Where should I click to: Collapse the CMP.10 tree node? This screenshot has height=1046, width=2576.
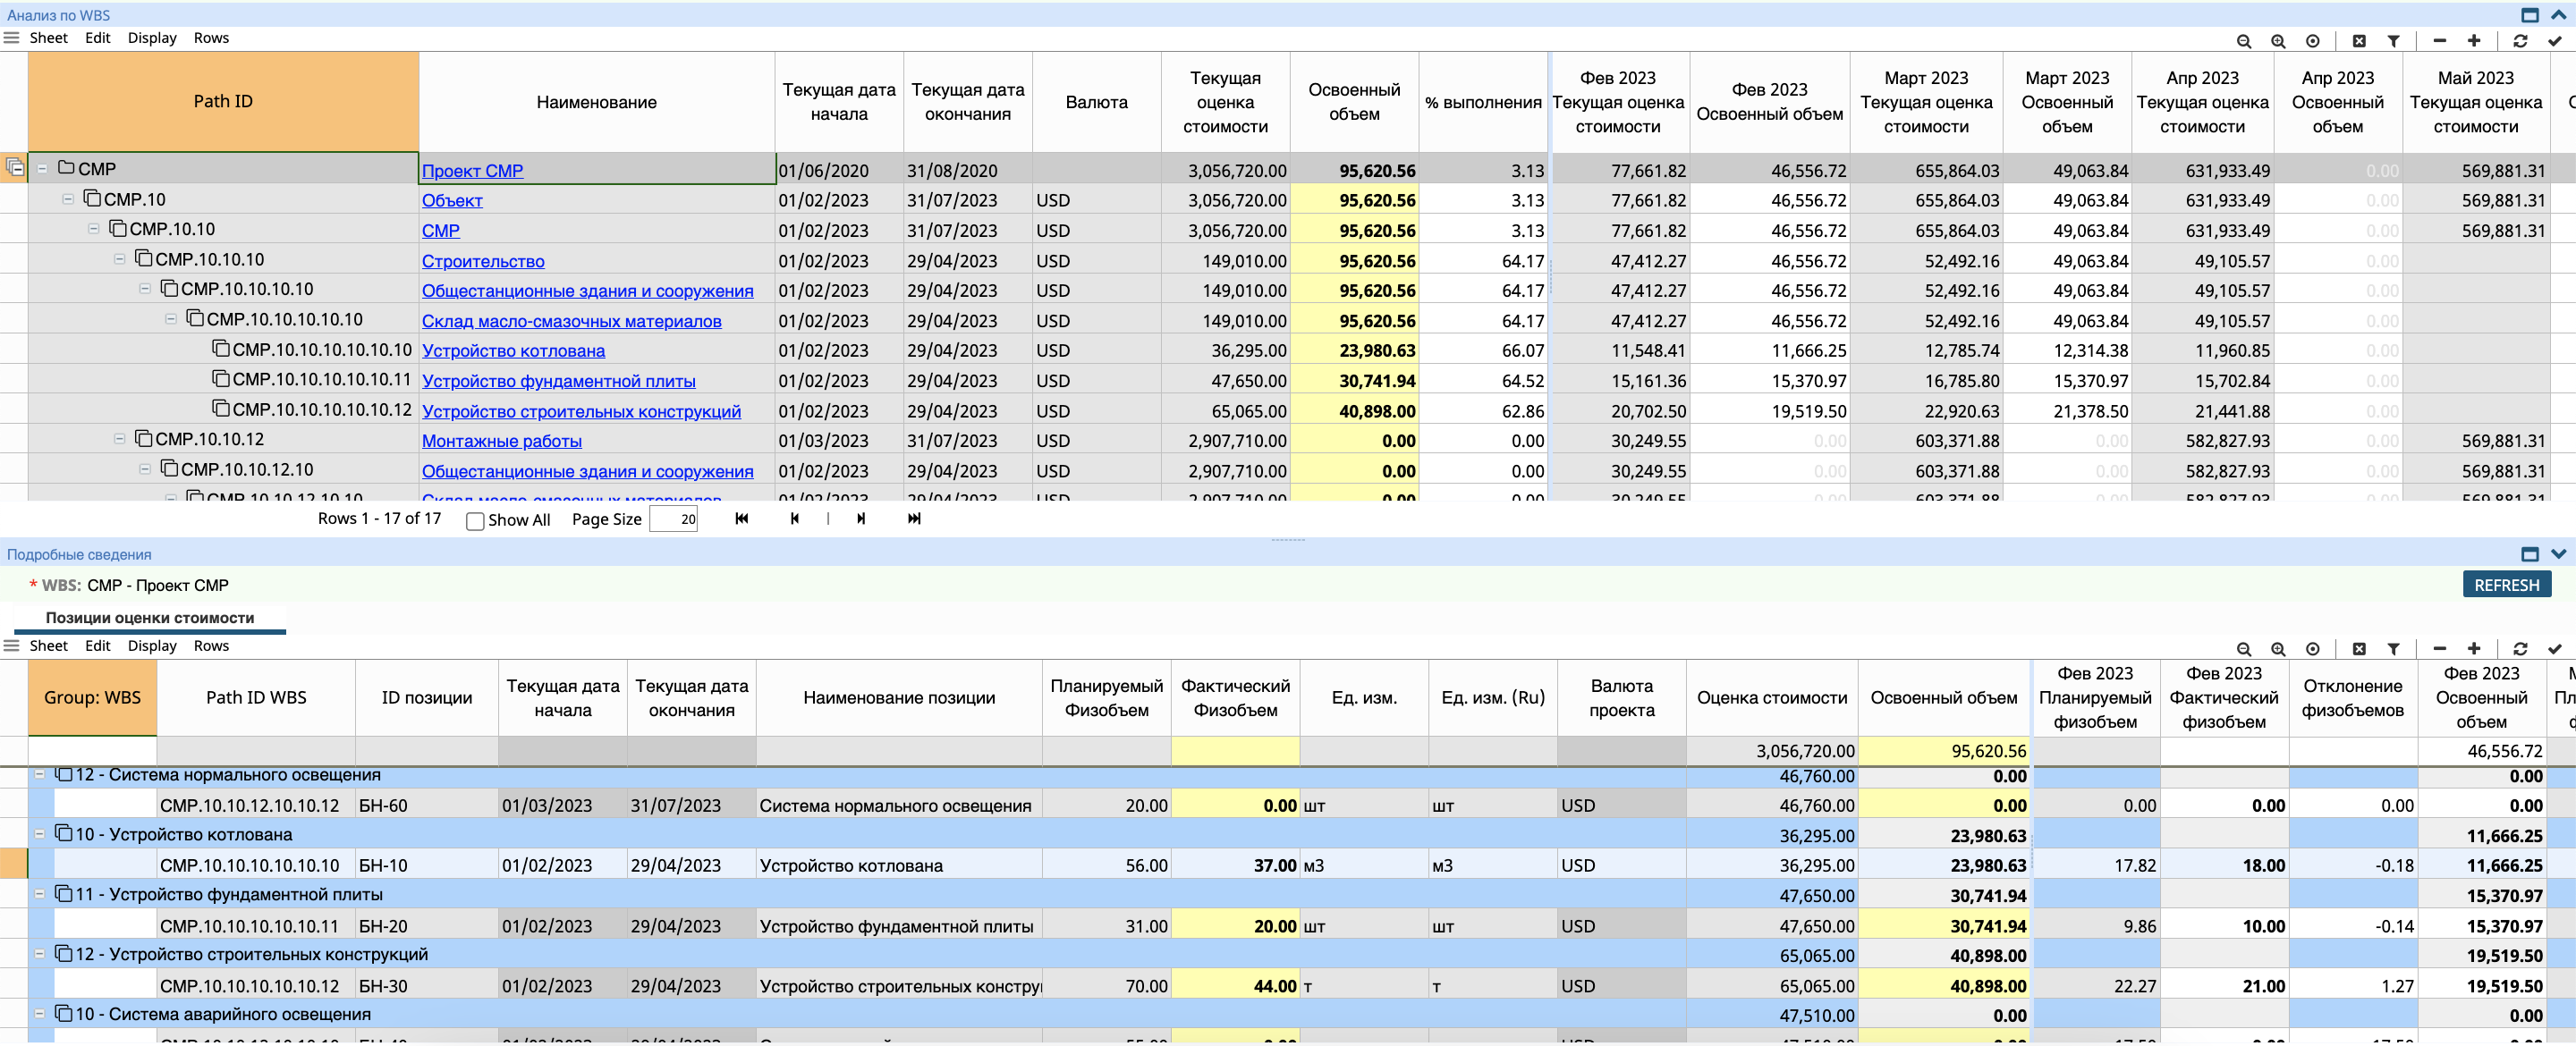coord(68,199)
